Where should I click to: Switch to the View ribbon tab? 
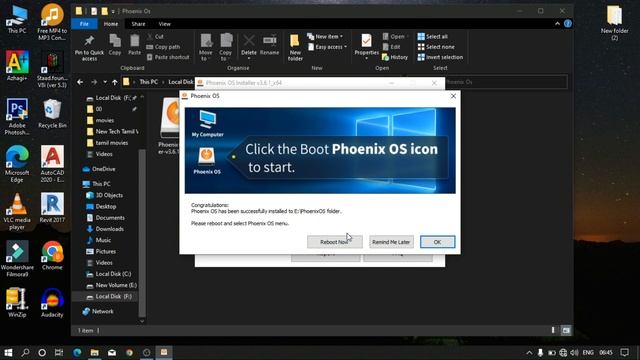point(164,24)
